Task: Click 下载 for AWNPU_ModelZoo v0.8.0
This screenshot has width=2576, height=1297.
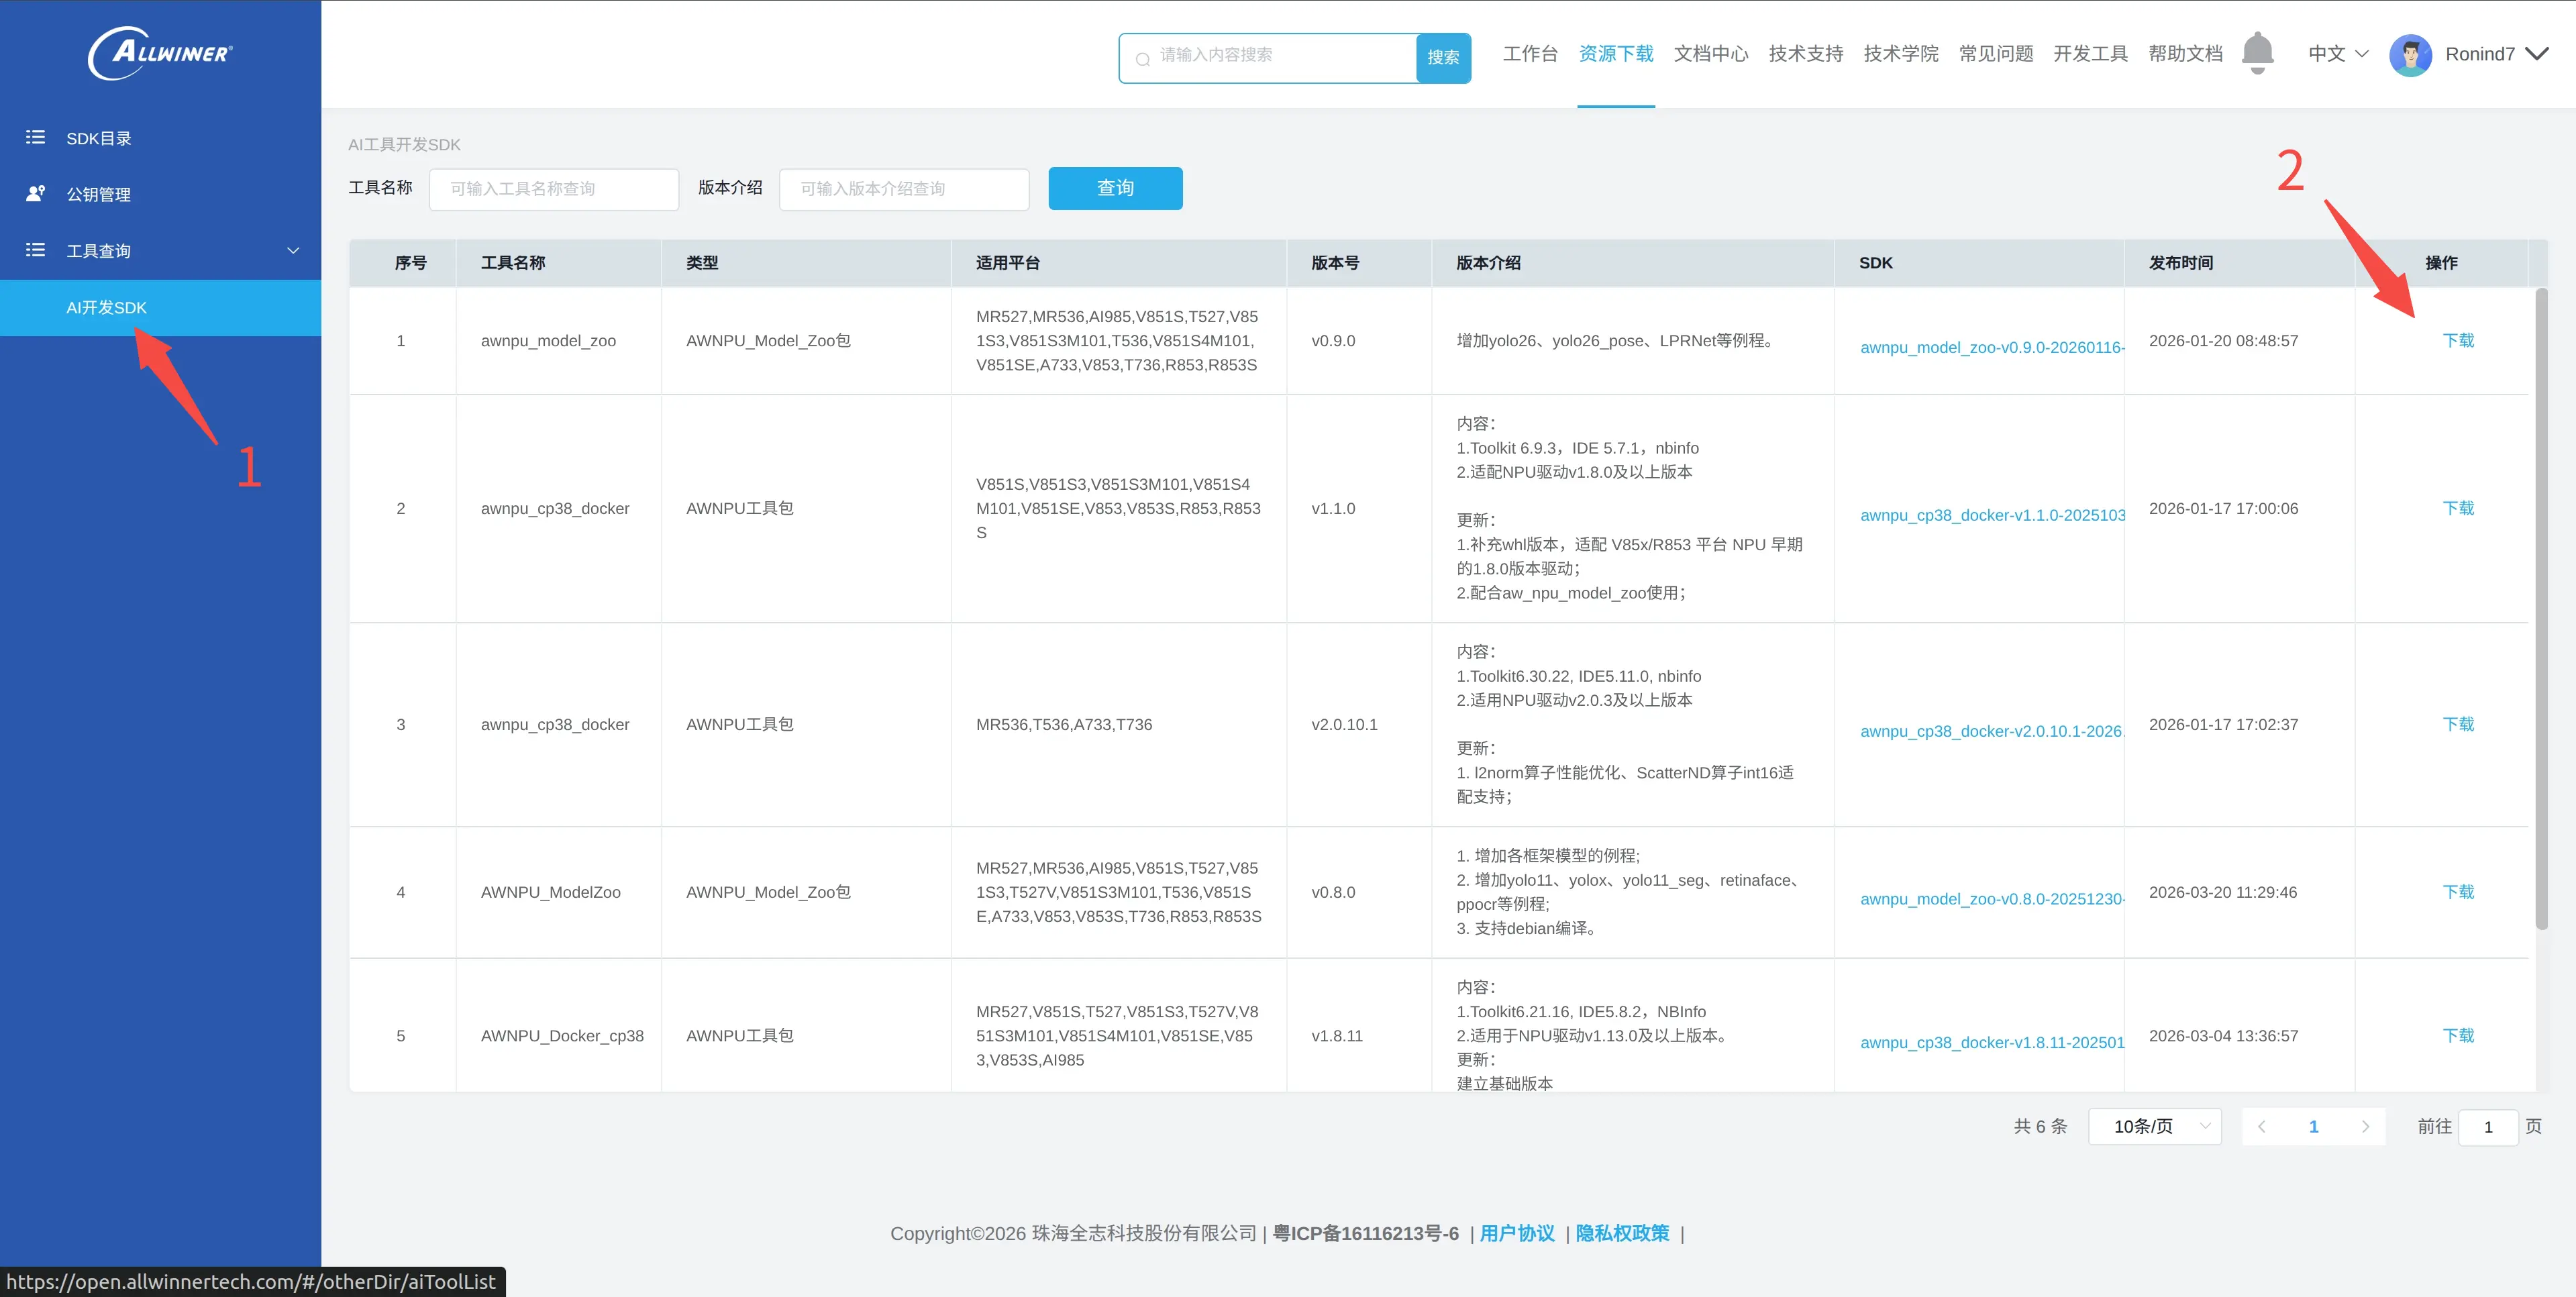Action: point(2458,892)
